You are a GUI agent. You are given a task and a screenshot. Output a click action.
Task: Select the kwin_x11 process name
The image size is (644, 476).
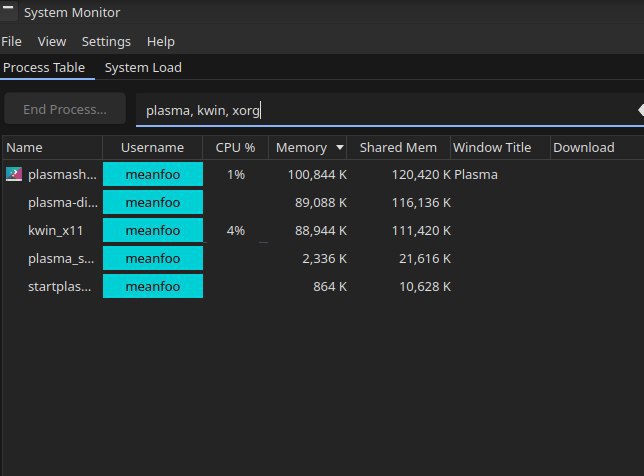pos(55,230)
